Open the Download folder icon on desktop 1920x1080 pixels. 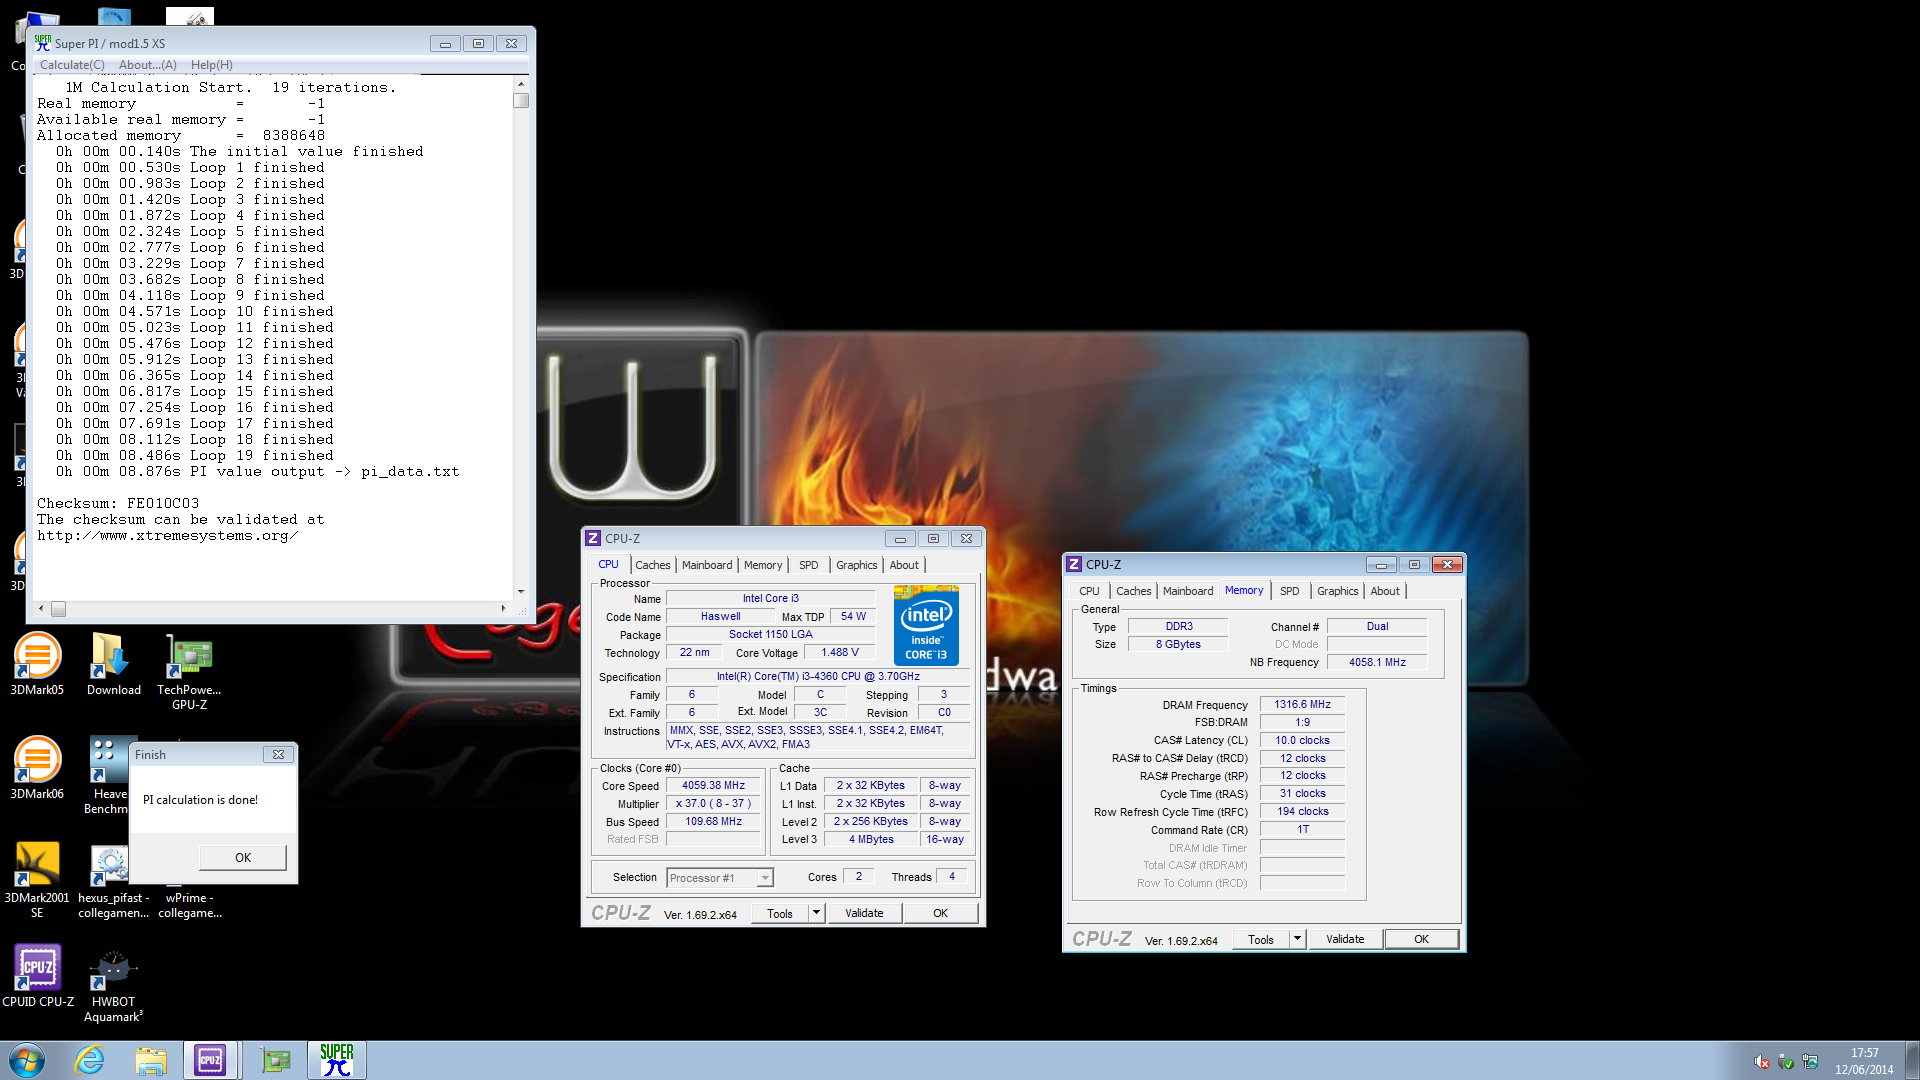point(113,663)
